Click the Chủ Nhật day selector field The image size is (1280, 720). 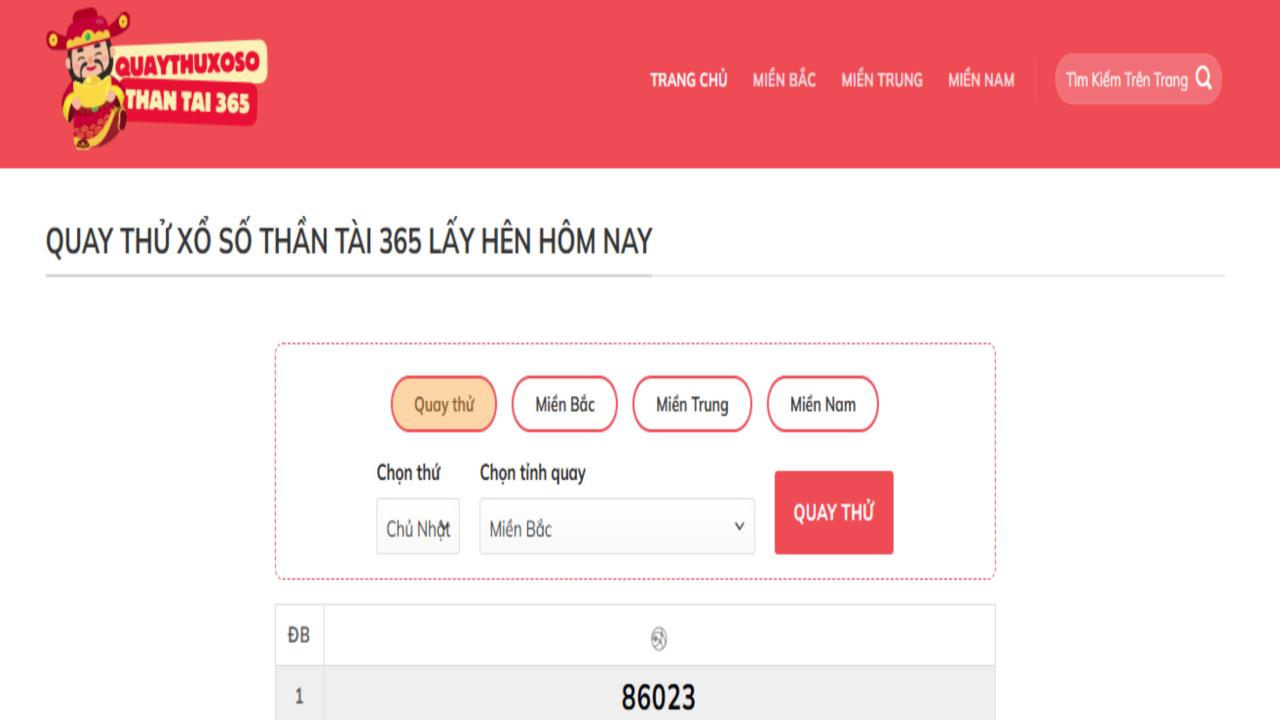(418, 527)
